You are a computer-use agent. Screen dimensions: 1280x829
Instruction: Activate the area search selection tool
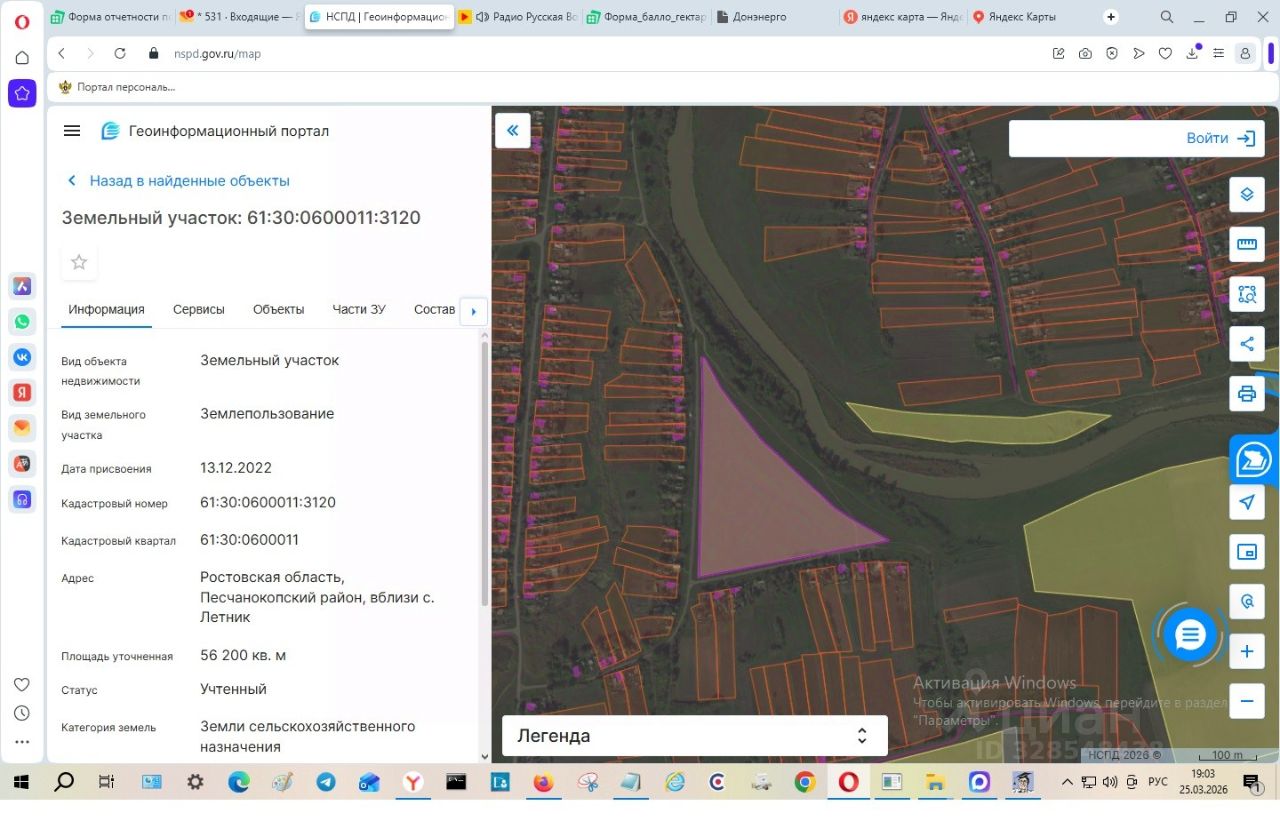pyautogui.click(x=1246, y=294)
